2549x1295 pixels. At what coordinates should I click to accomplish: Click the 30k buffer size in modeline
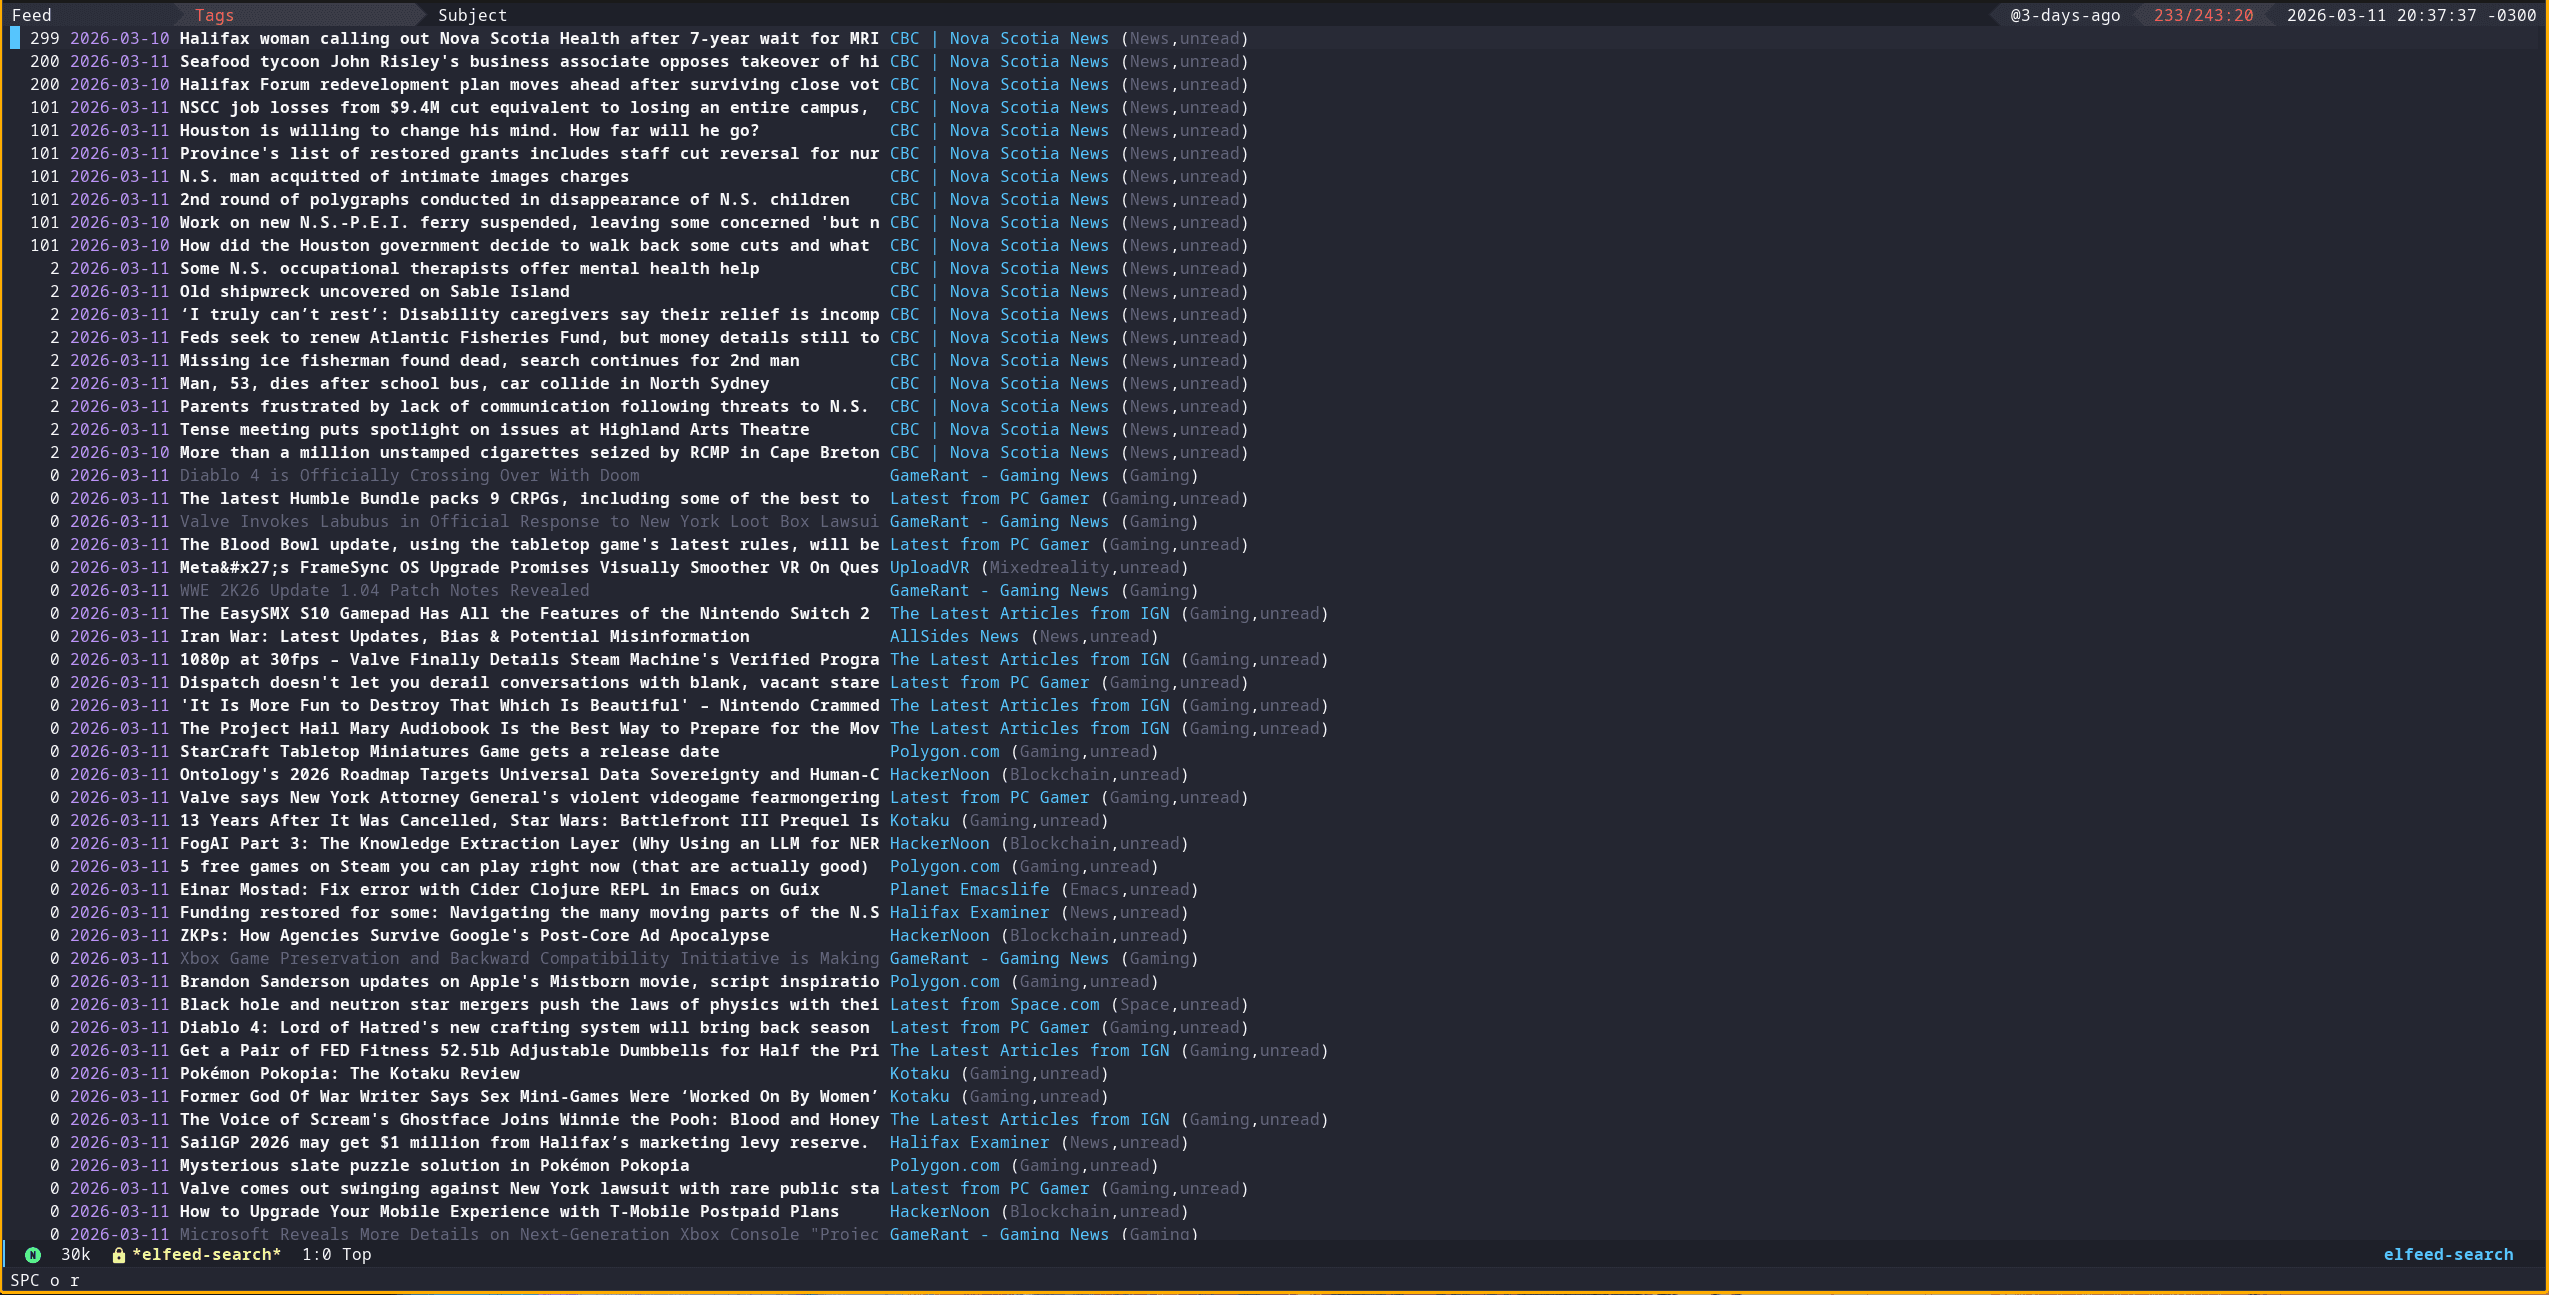coord(76,1254)
